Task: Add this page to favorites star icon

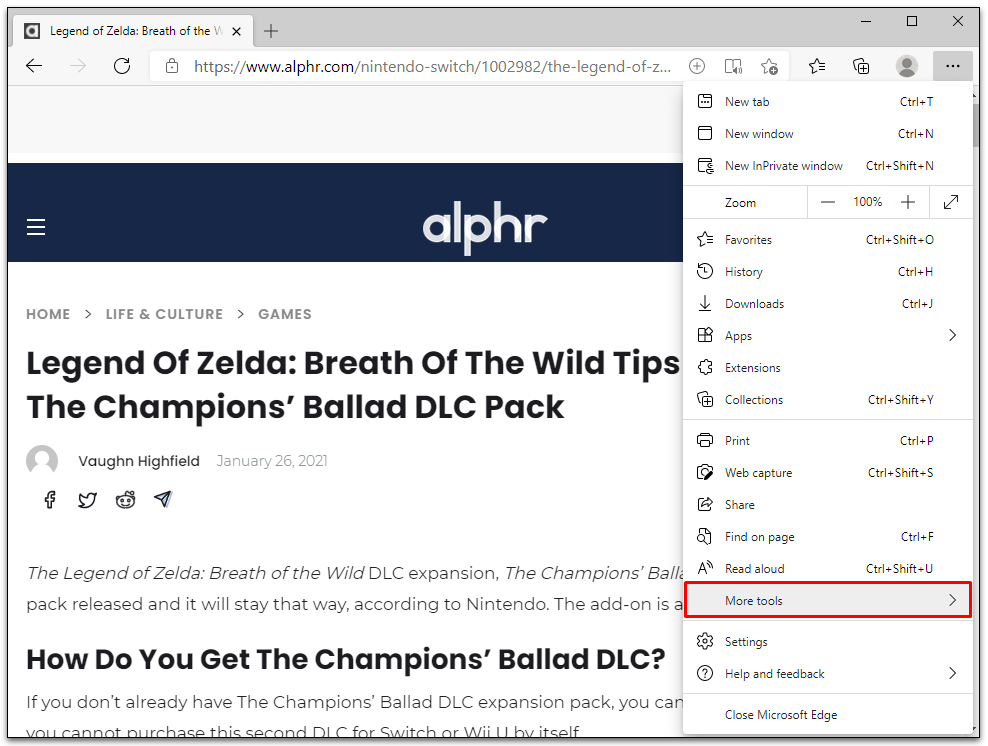Action: (x=769, y=66)
